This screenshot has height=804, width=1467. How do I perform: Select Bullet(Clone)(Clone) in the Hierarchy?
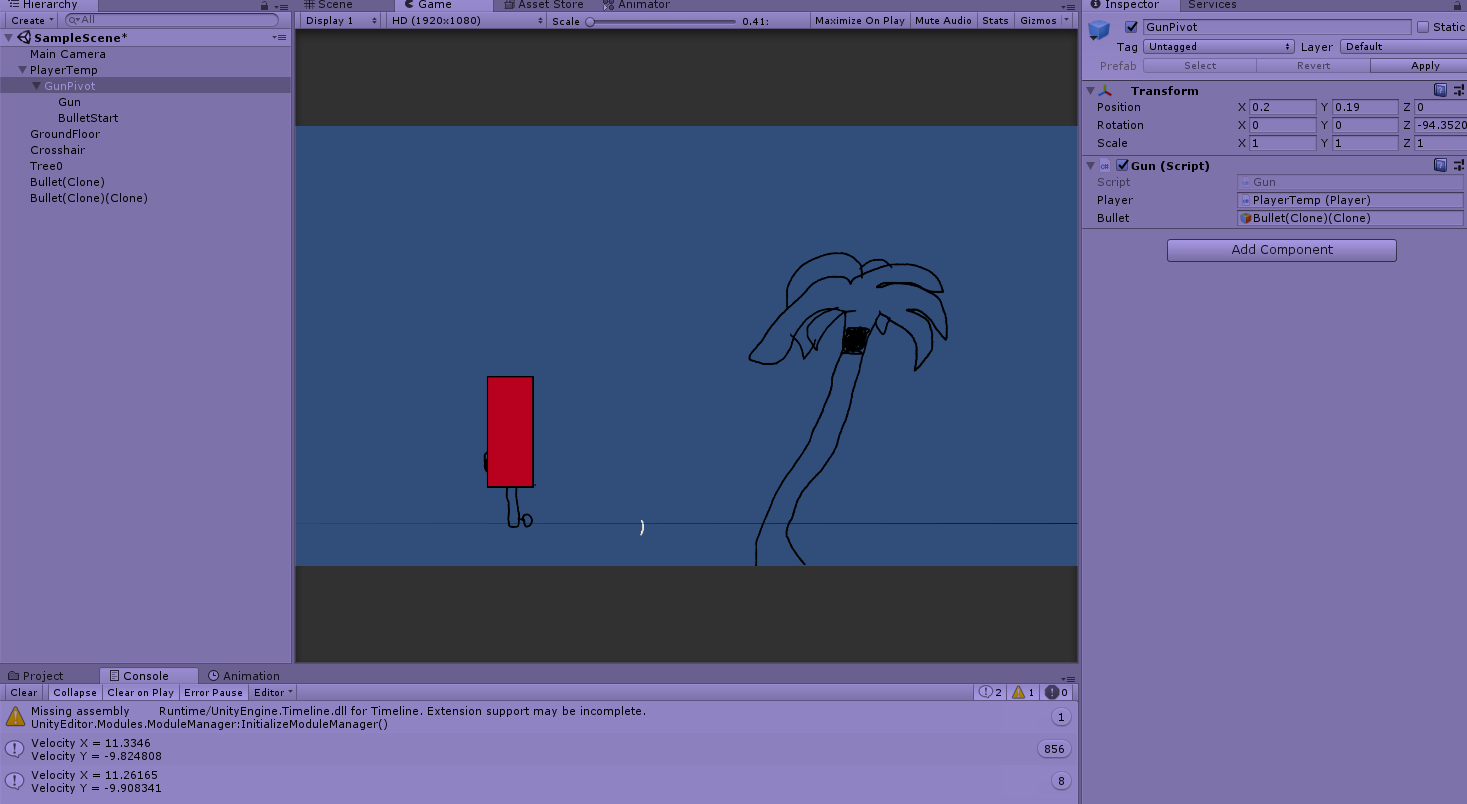click(x=88, y=198)
